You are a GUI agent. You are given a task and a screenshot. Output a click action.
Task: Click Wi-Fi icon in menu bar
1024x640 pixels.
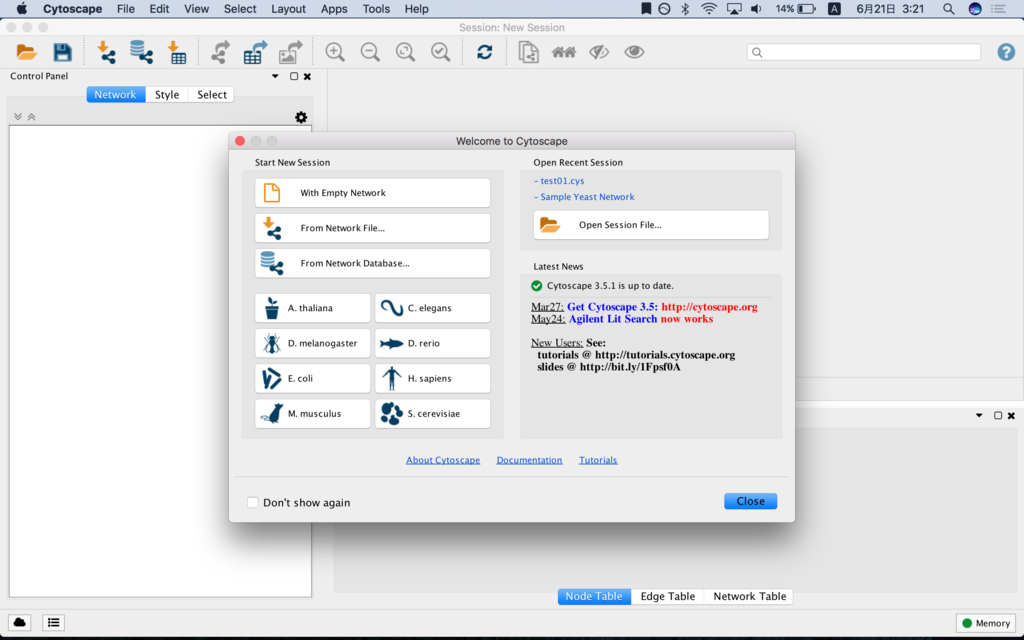pos(709,9)
